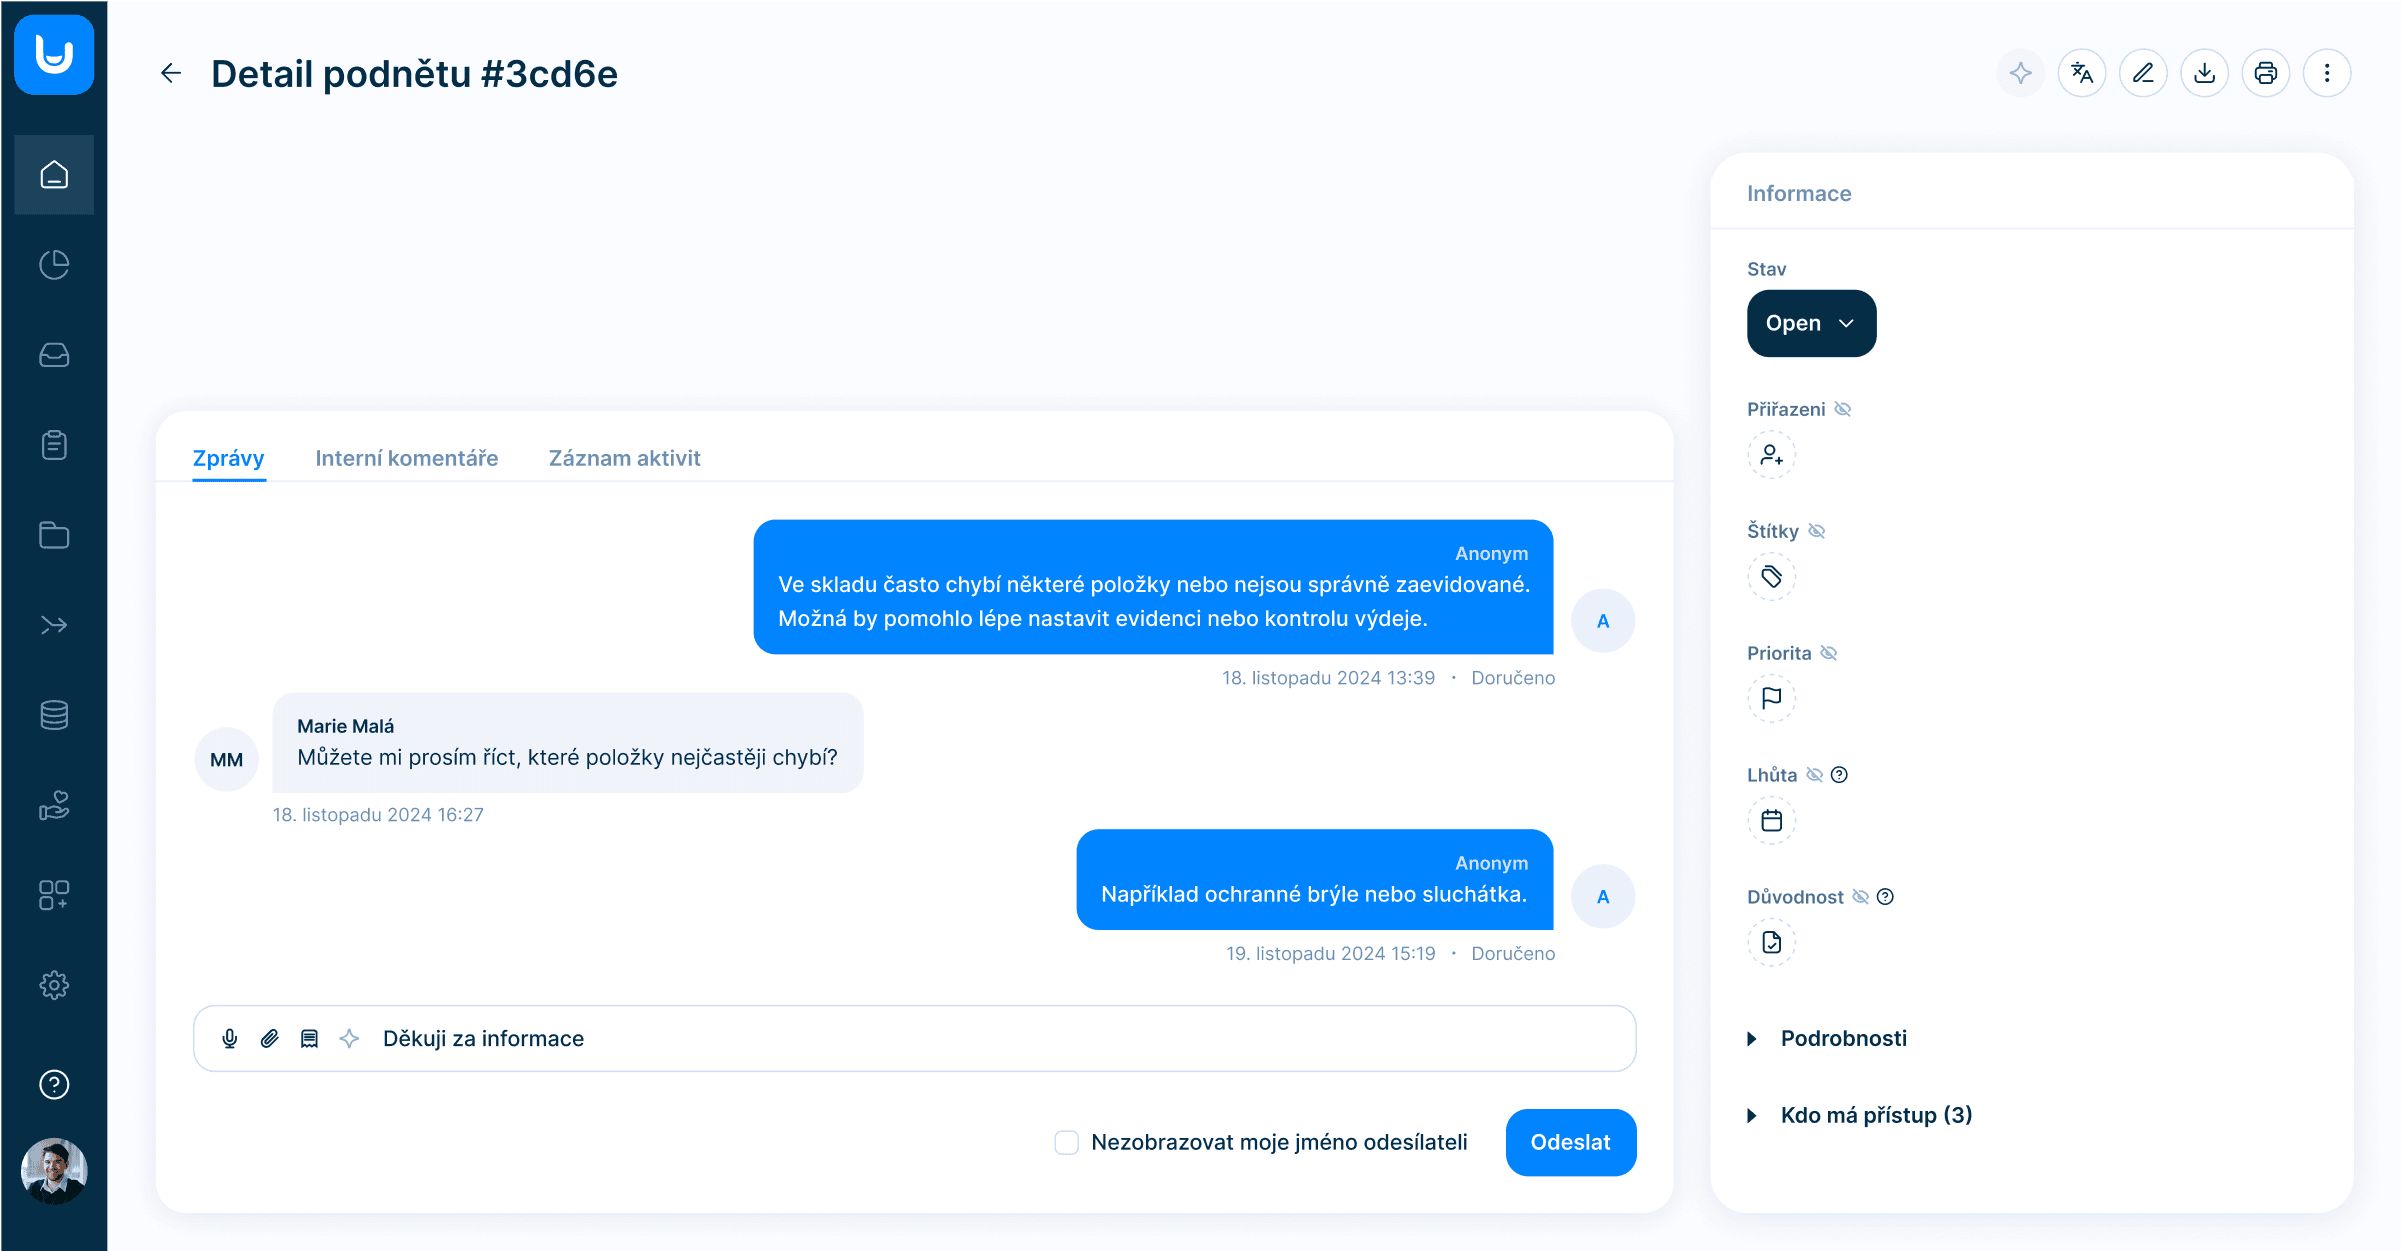Open the Stav 'Open' status dropdown
Image resolution: width=2401 pixels, height=1251 pixels.
1811,323
